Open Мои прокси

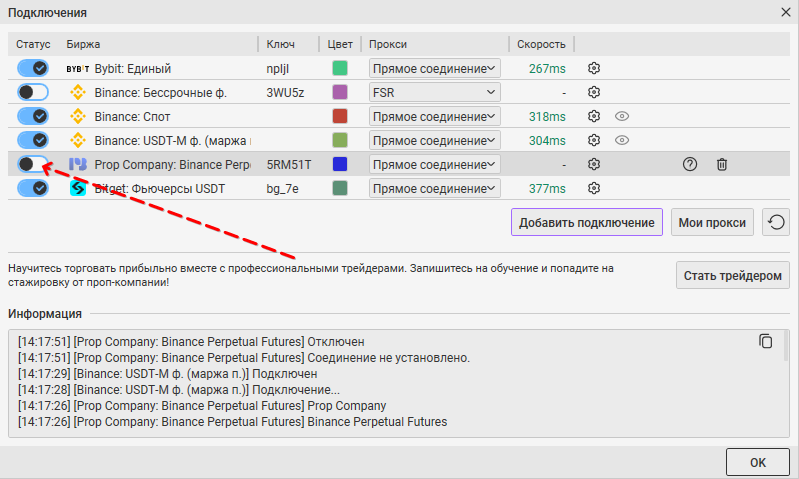712,222
